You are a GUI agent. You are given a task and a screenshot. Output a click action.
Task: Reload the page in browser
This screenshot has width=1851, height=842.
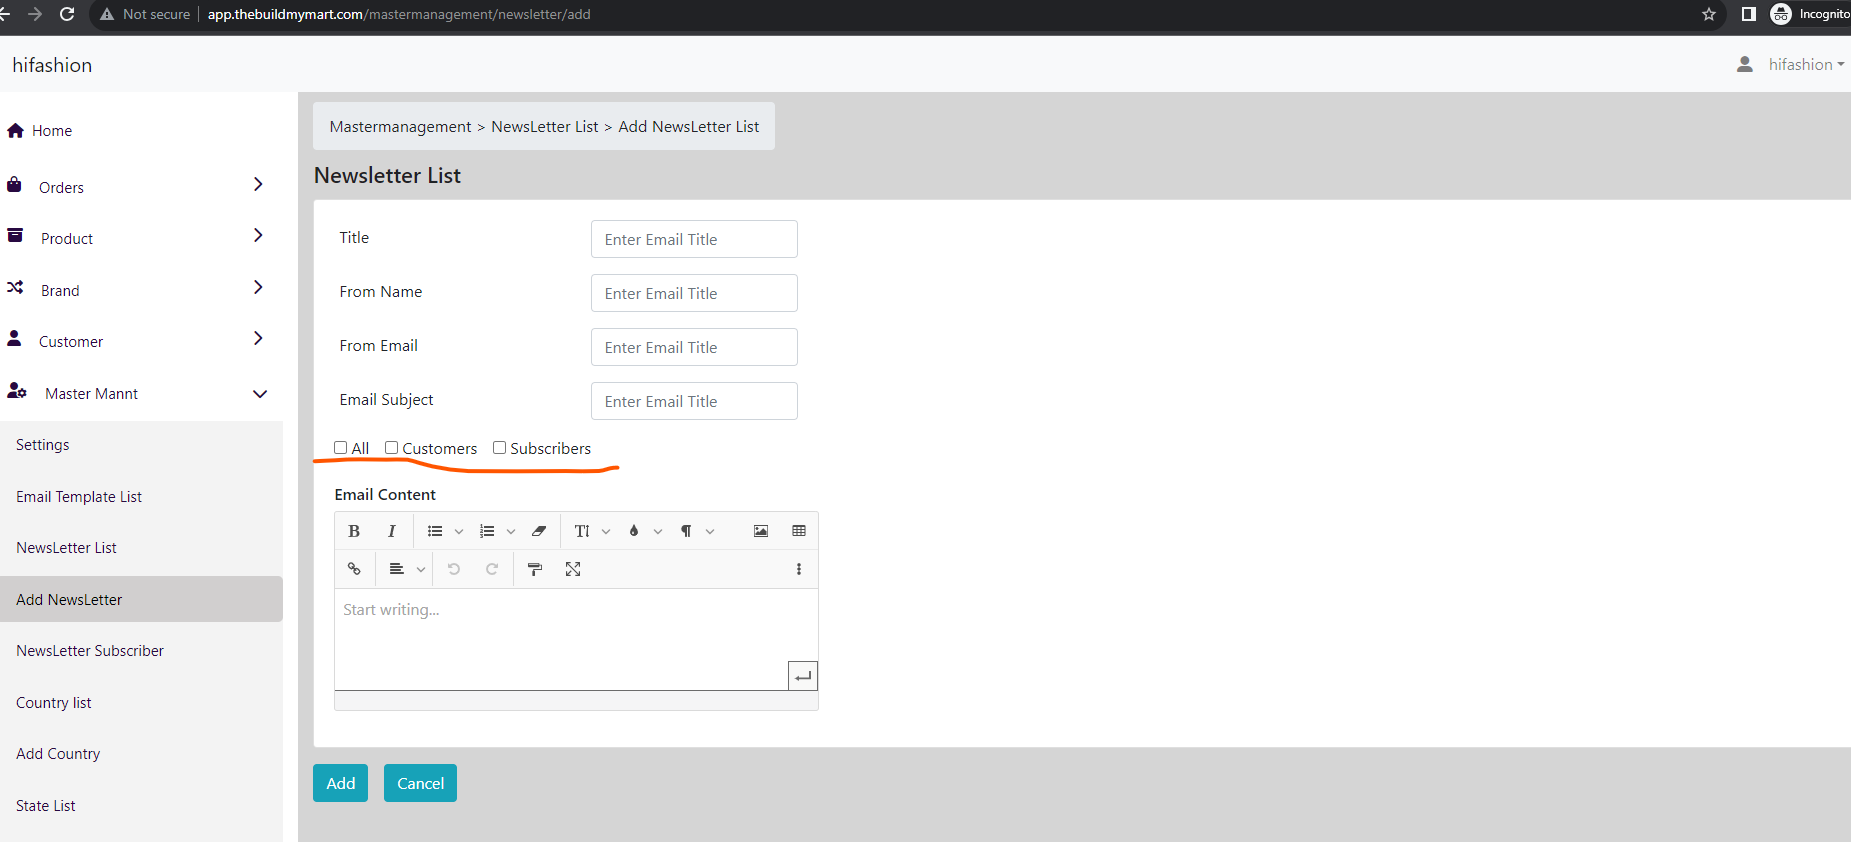point(67,14)
